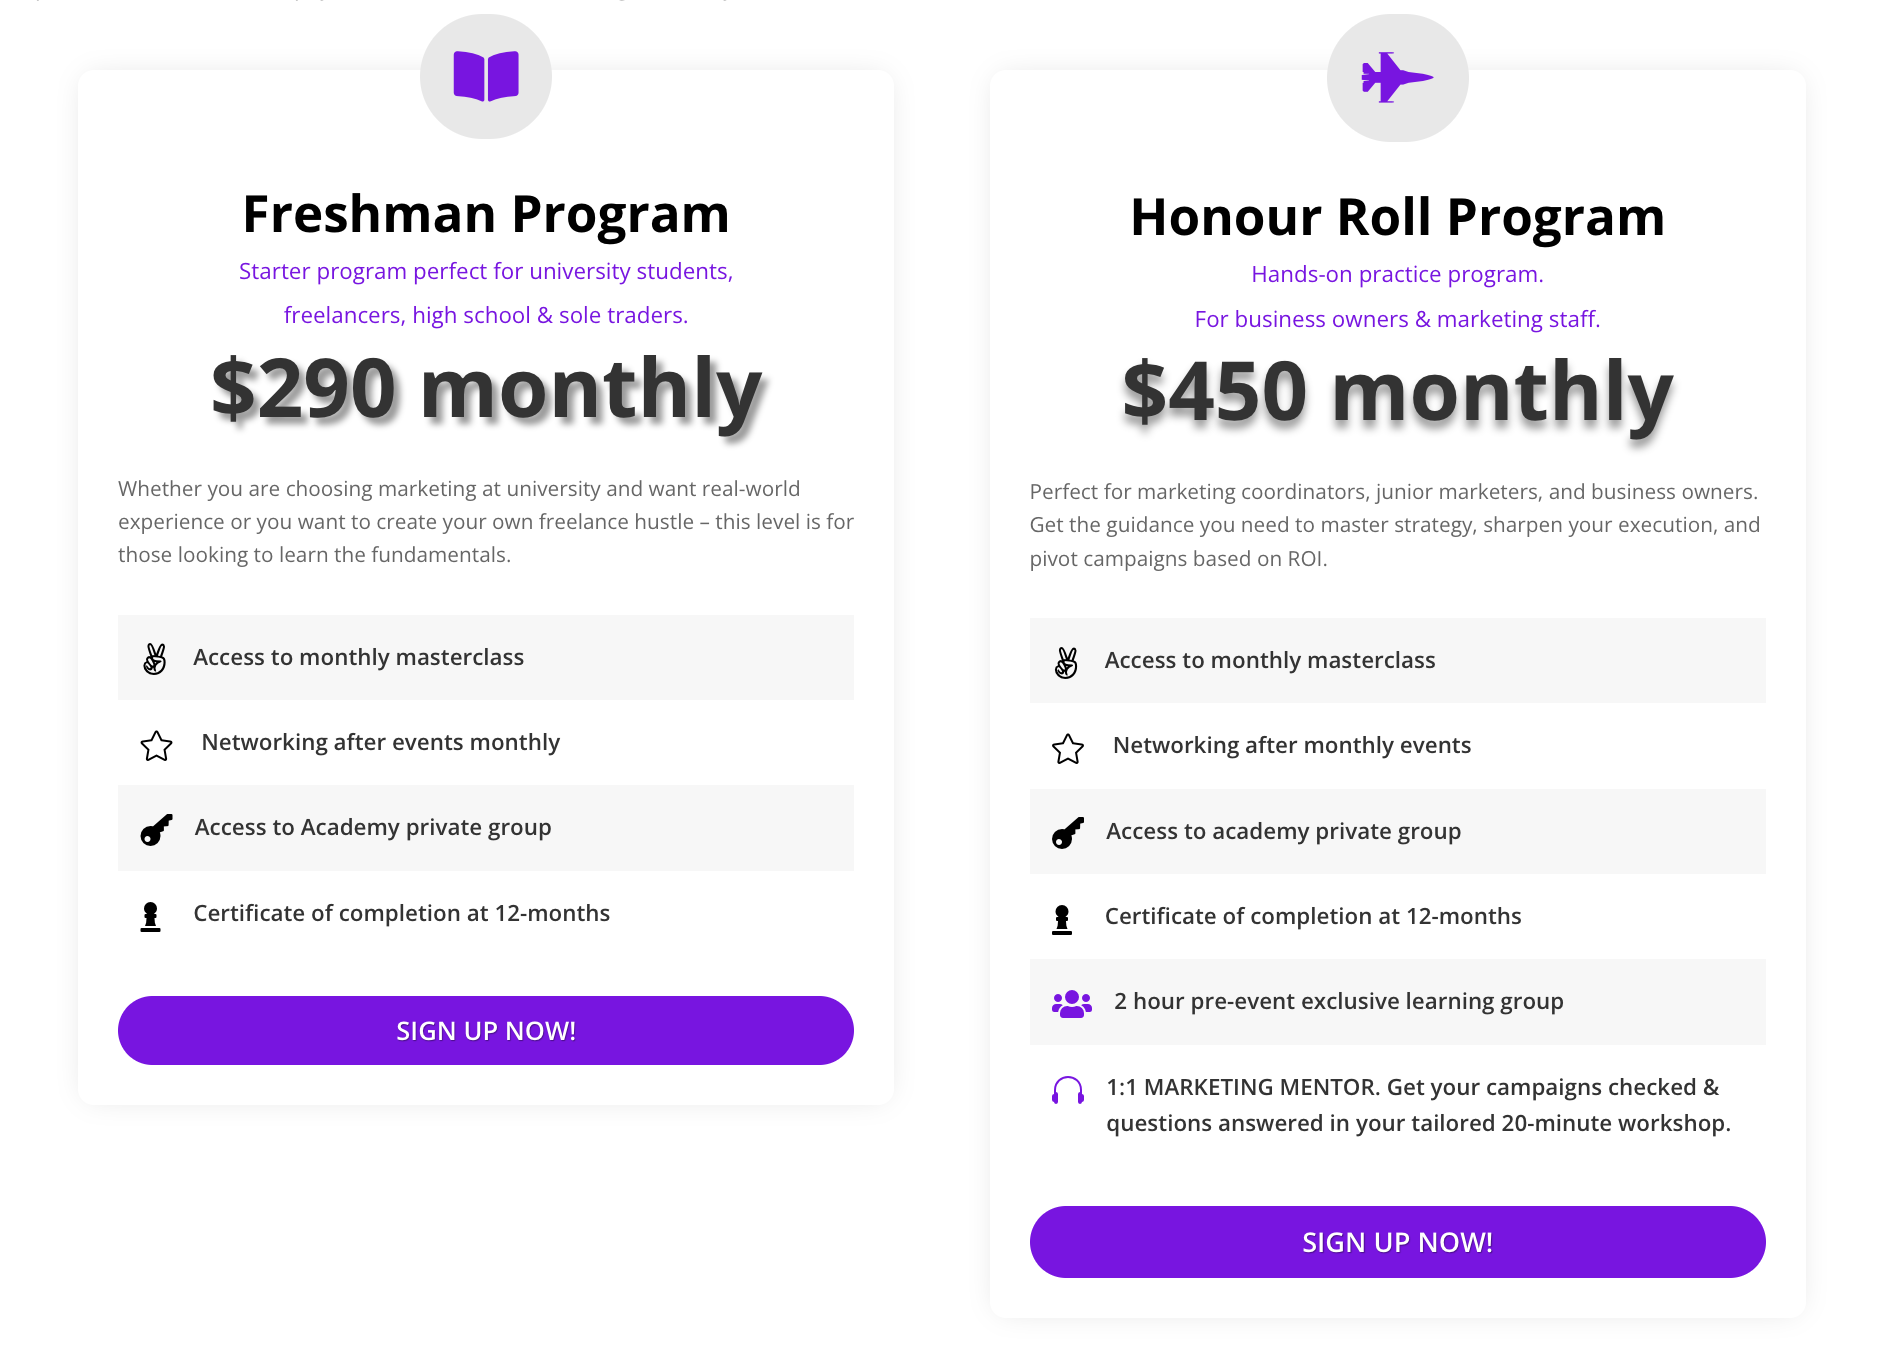Click the headphones icon beside 1:1 Marketing Mentor
This screenshot has height=1350, width=1892.
pyautogui.click(x=1068, y=1090)
